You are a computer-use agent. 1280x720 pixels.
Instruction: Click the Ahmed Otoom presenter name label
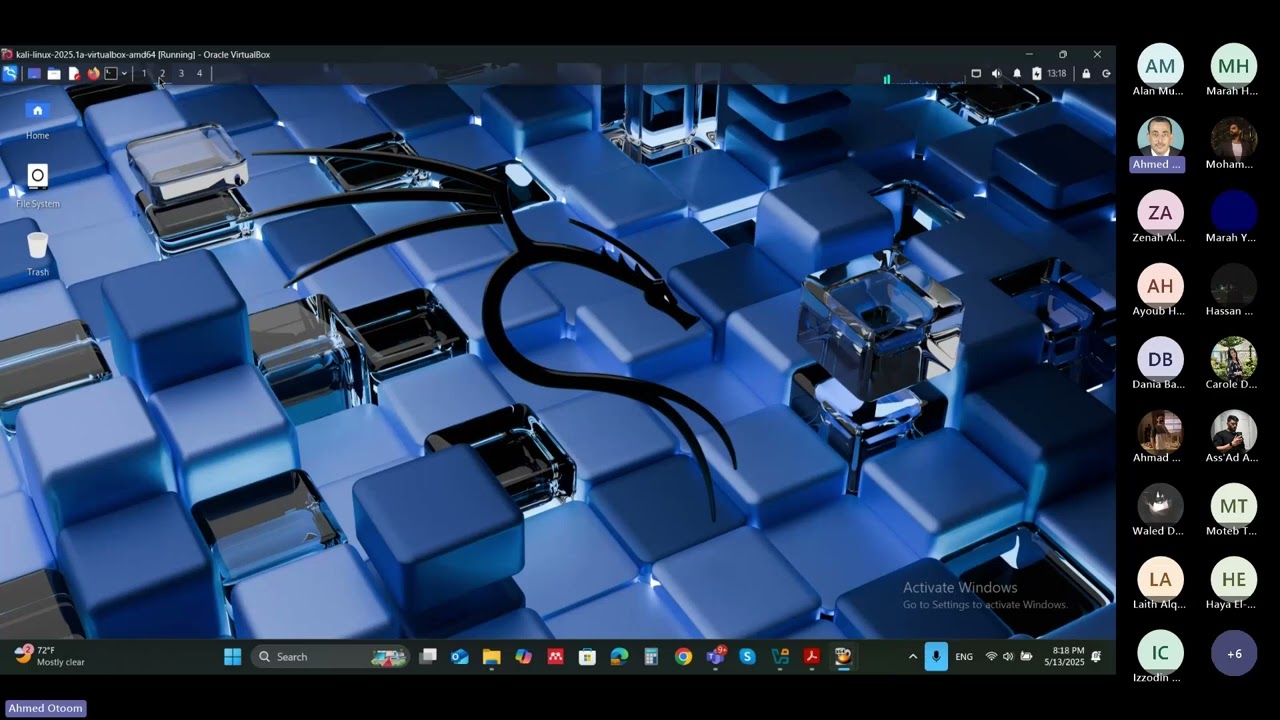click(x=46, y=708)
